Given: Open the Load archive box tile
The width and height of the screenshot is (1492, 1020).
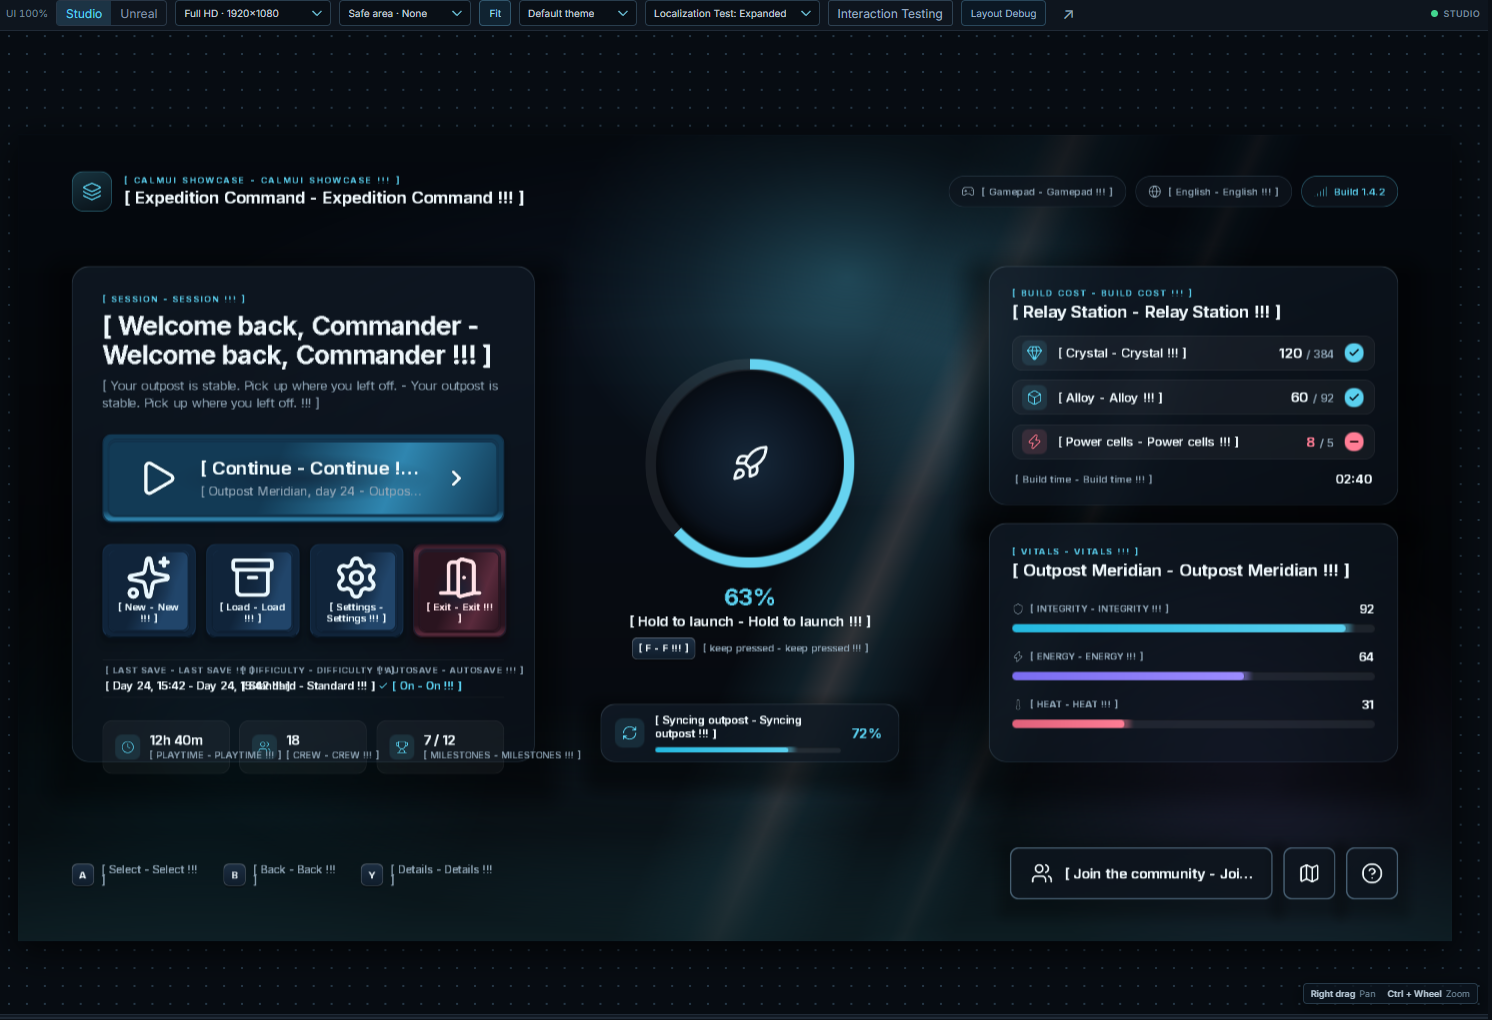Looking at the screenshot, I should pyautogui.click(x=252, y=590).
